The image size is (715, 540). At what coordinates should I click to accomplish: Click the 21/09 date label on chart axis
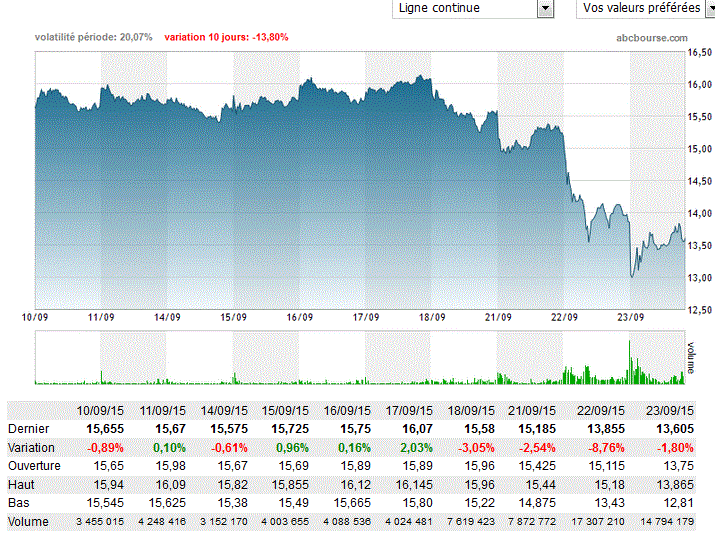pos(498,317)
